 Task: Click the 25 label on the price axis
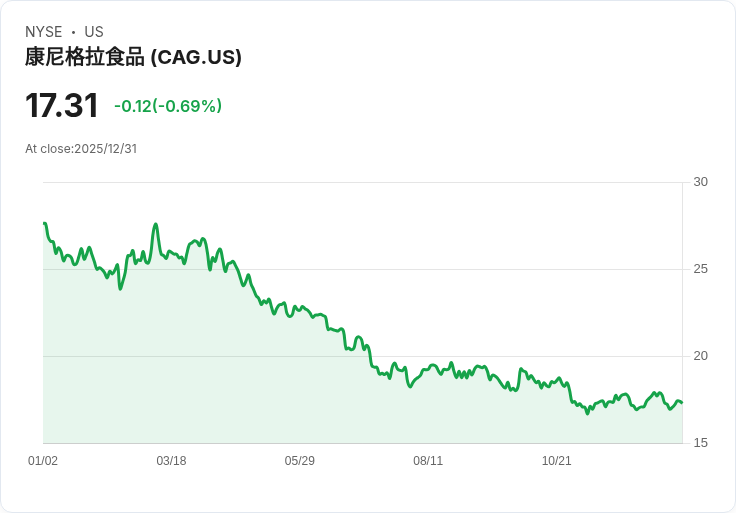(700, 269)
